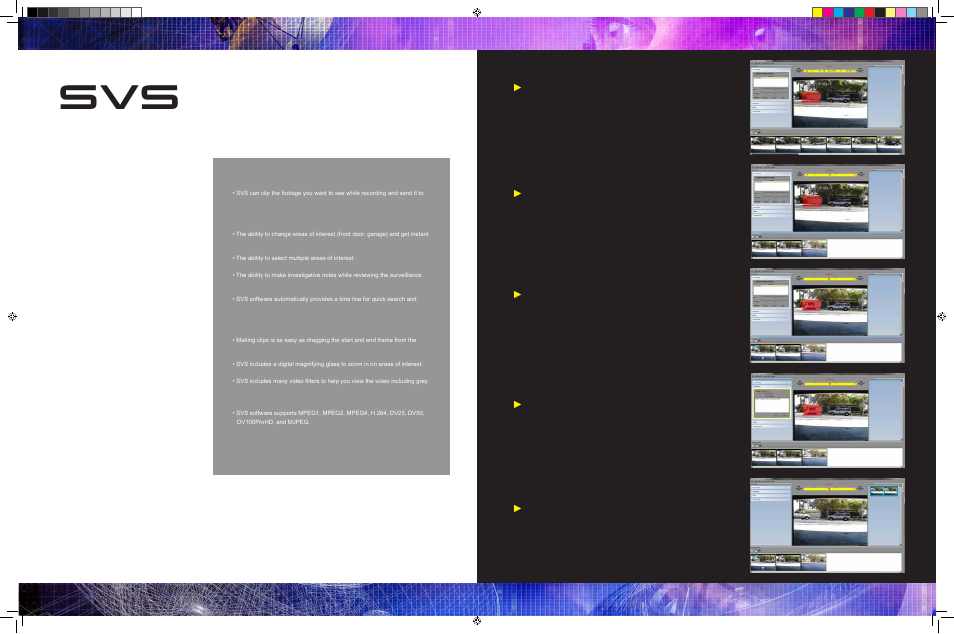Click text 'DV100ProHD, and MJPEG.'
The height and width of the screenshot is (634, 954).
(273, 422)
